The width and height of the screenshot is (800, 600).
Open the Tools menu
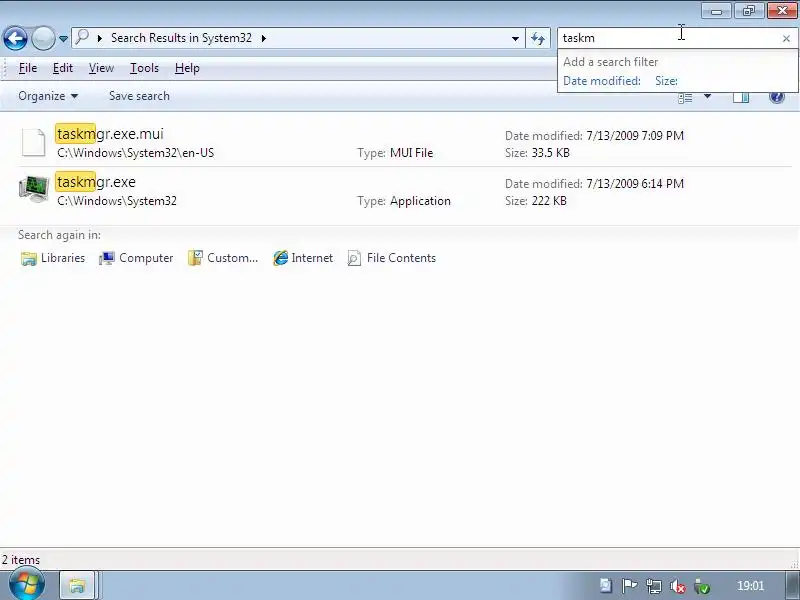tap(144, 68)
